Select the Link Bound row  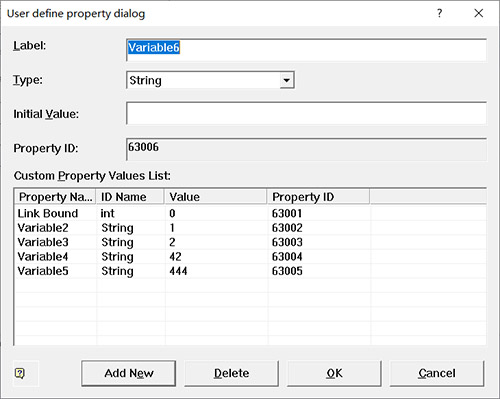click(250, 213)
